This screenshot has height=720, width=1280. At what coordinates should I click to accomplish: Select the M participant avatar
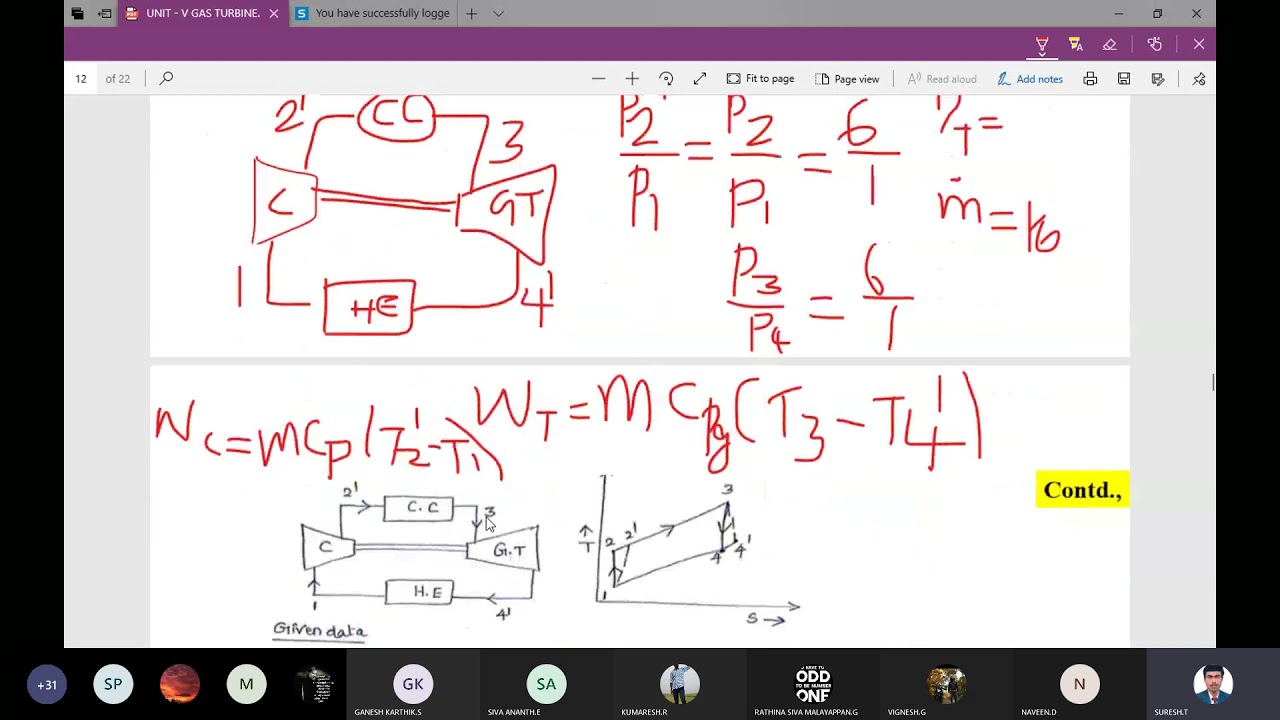click(246, 684)
